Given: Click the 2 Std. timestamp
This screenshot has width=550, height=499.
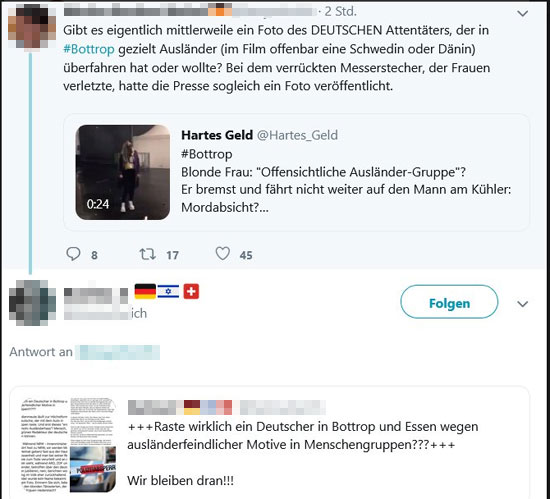Looking at the screenshot, I should pyautogui.click(x=340, y=12).
